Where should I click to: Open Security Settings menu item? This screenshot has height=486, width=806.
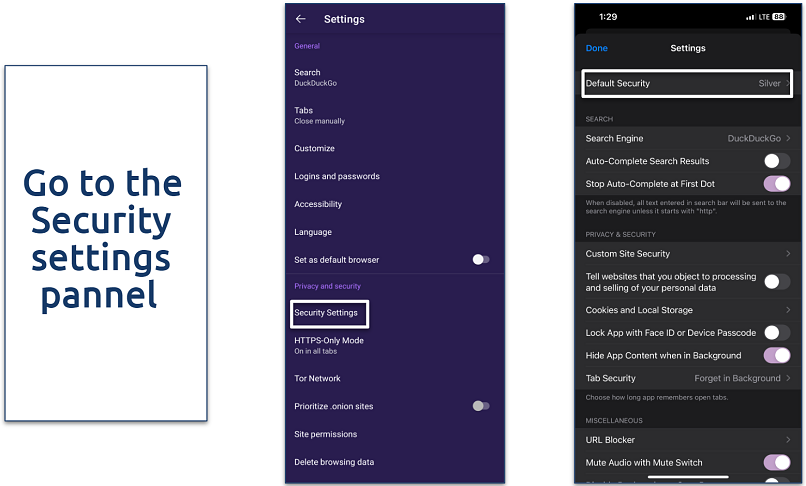coord(329,313)
